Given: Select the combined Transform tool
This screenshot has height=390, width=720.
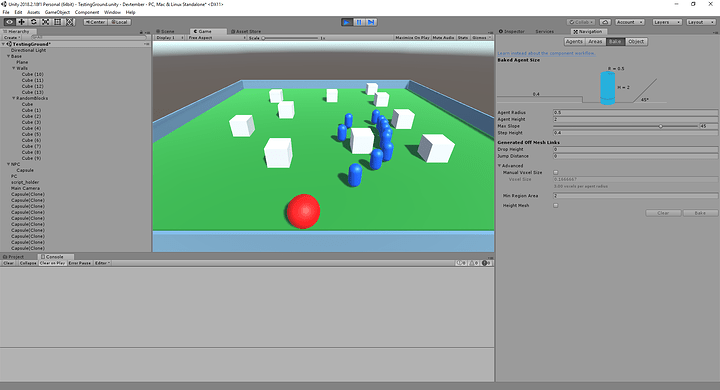Looking at the screenshot, I should point(69,22).
